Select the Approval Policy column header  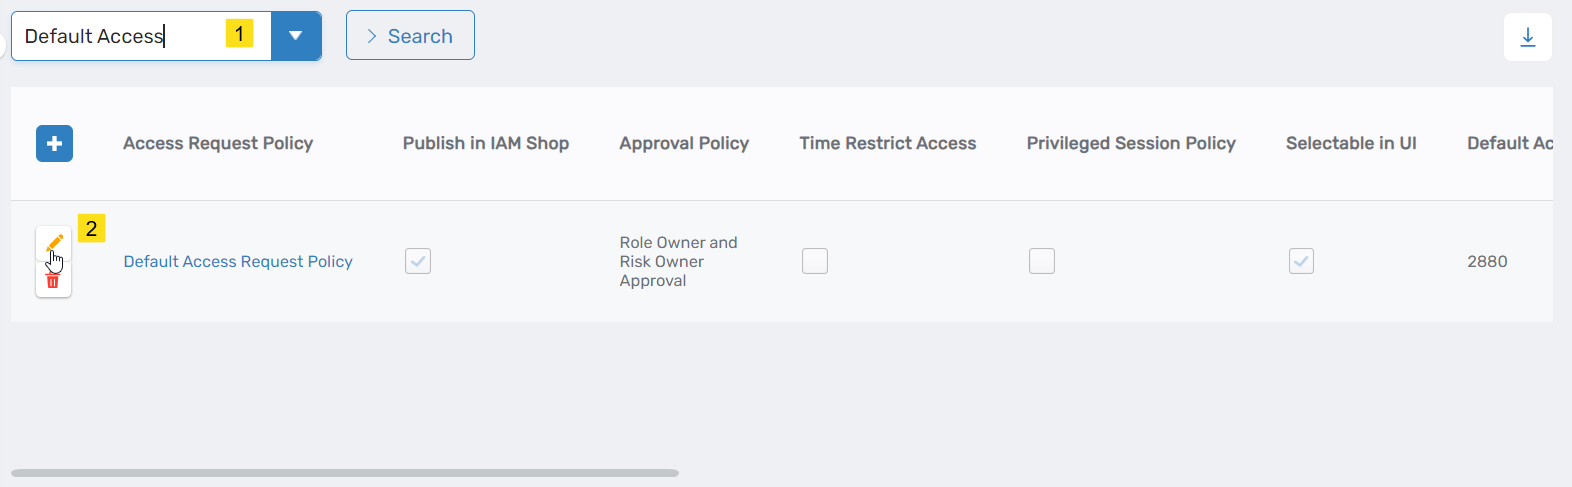point(684,143)
